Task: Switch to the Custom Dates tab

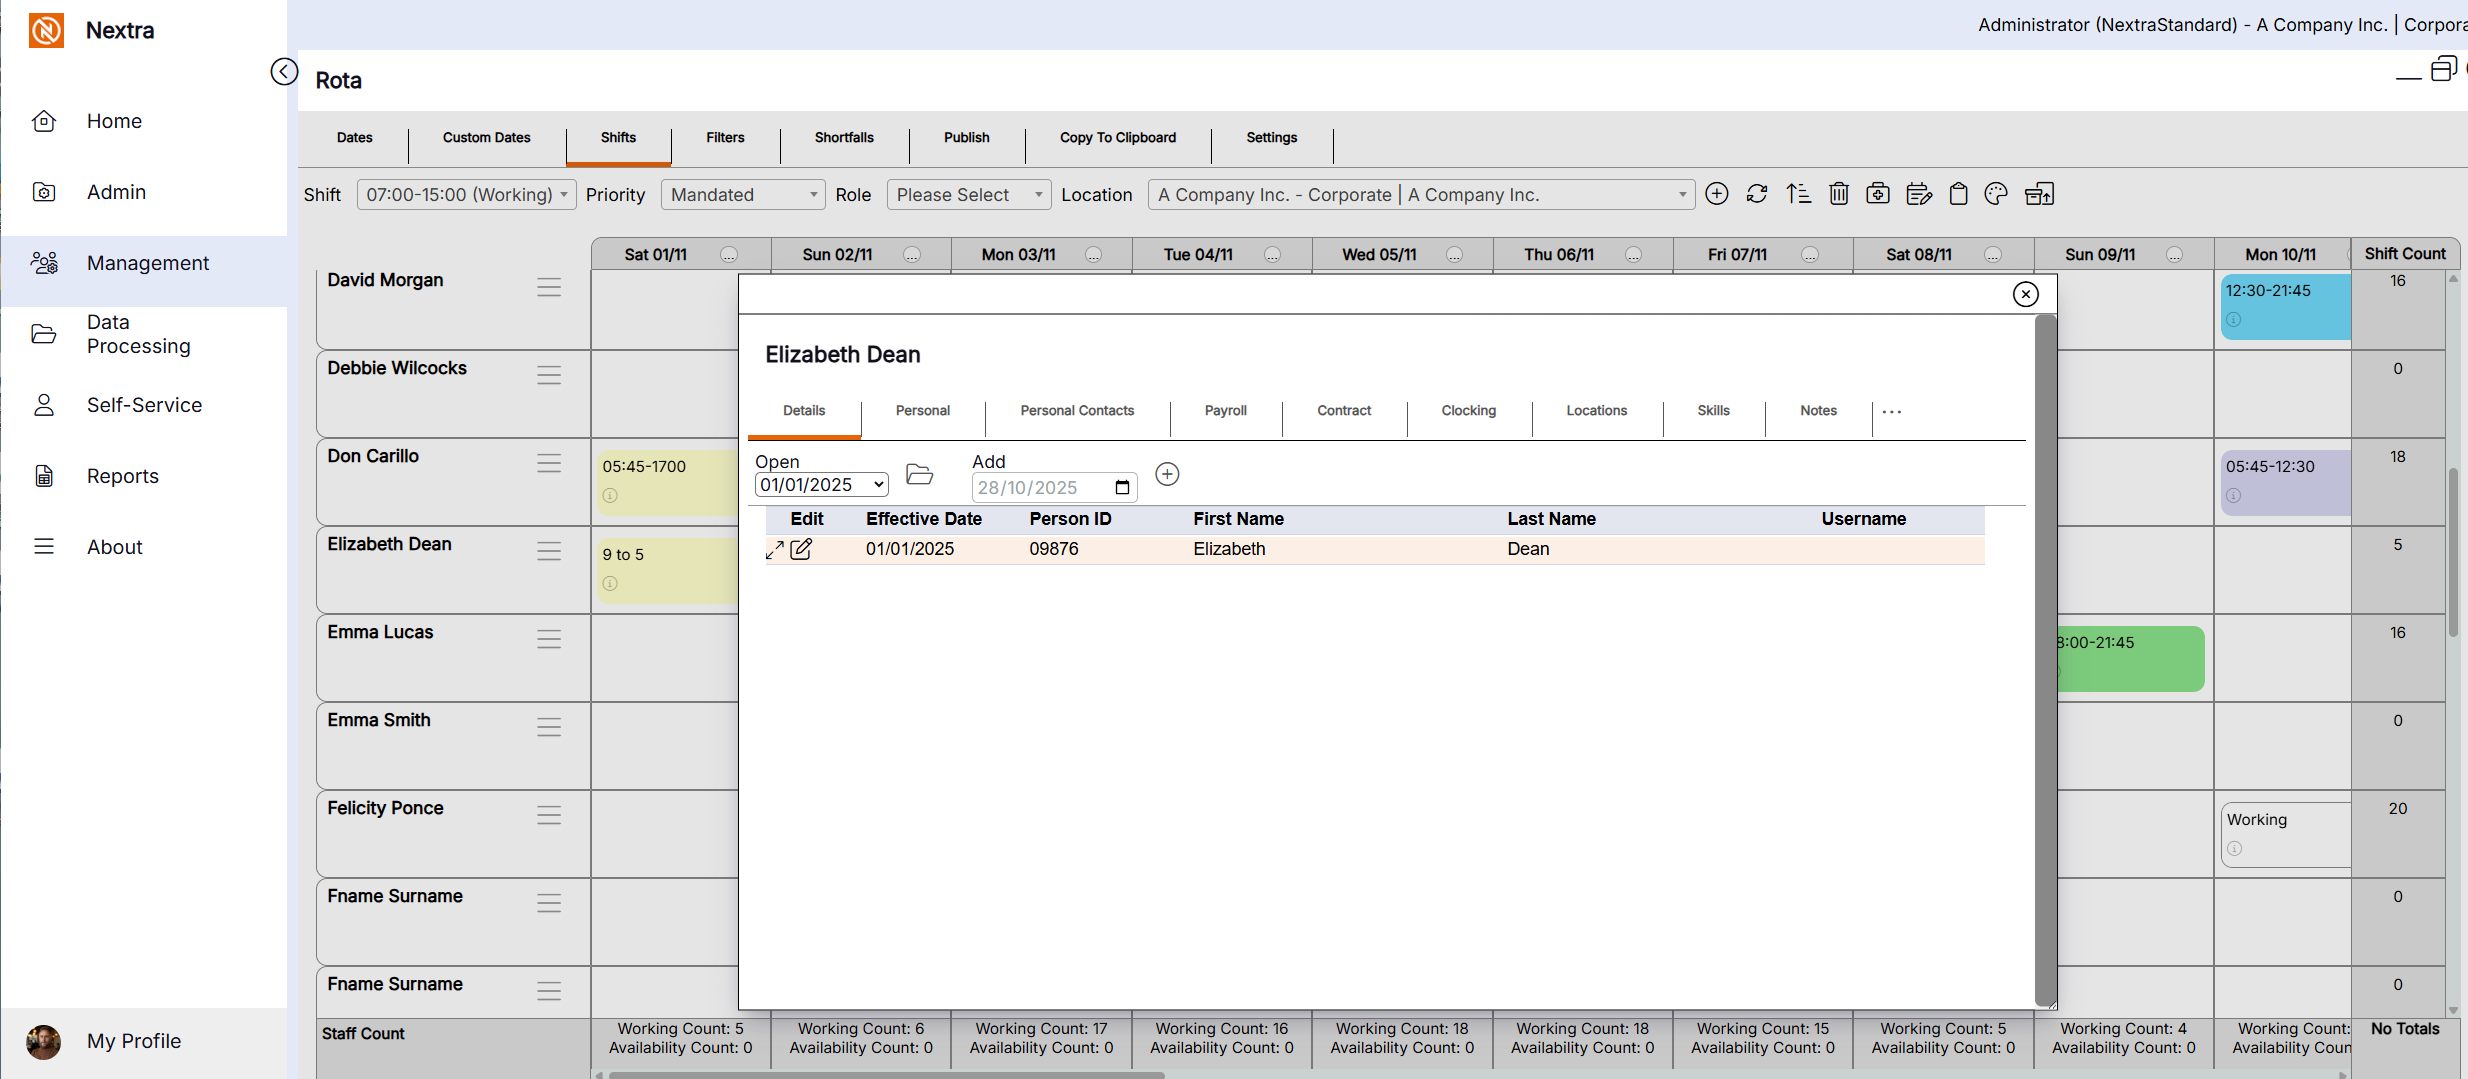Action: pyautogui.click(x=487, y=138)
